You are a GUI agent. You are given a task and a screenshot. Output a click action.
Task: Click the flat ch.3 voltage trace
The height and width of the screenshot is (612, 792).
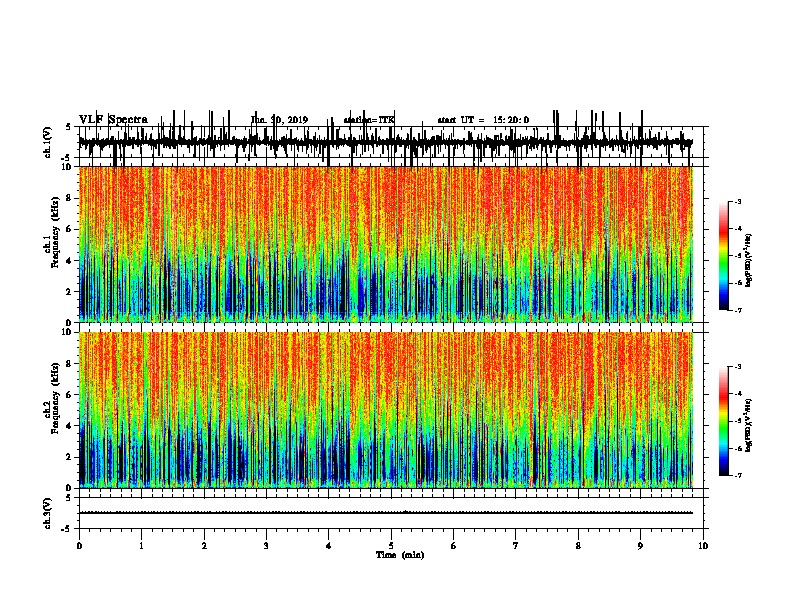pos(385,513)
